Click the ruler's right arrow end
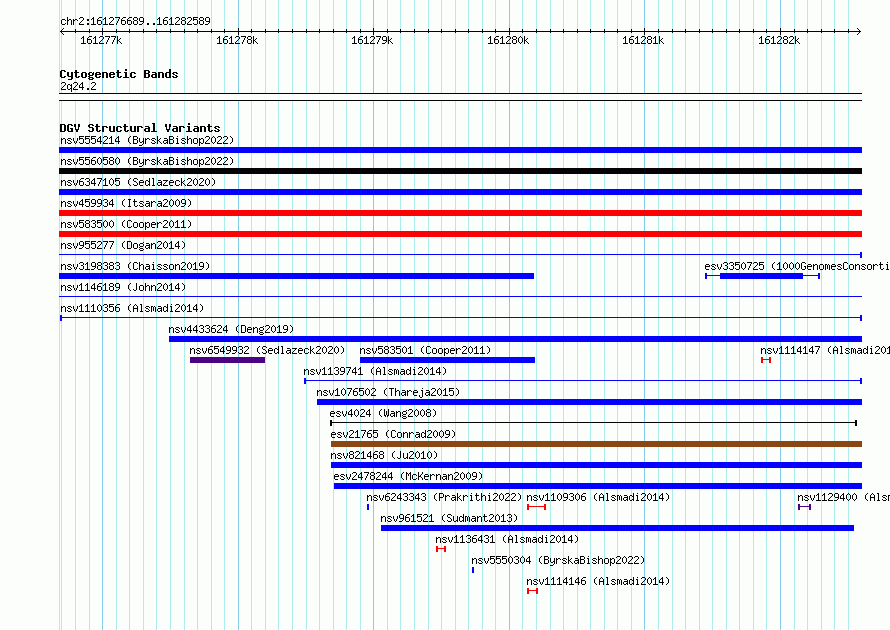 [x=858, y=32]
